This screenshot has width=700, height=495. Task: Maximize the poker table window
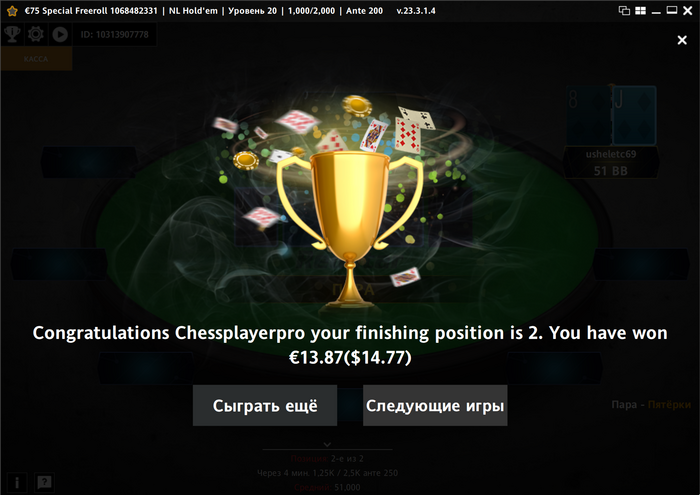[x=671, y=10]
